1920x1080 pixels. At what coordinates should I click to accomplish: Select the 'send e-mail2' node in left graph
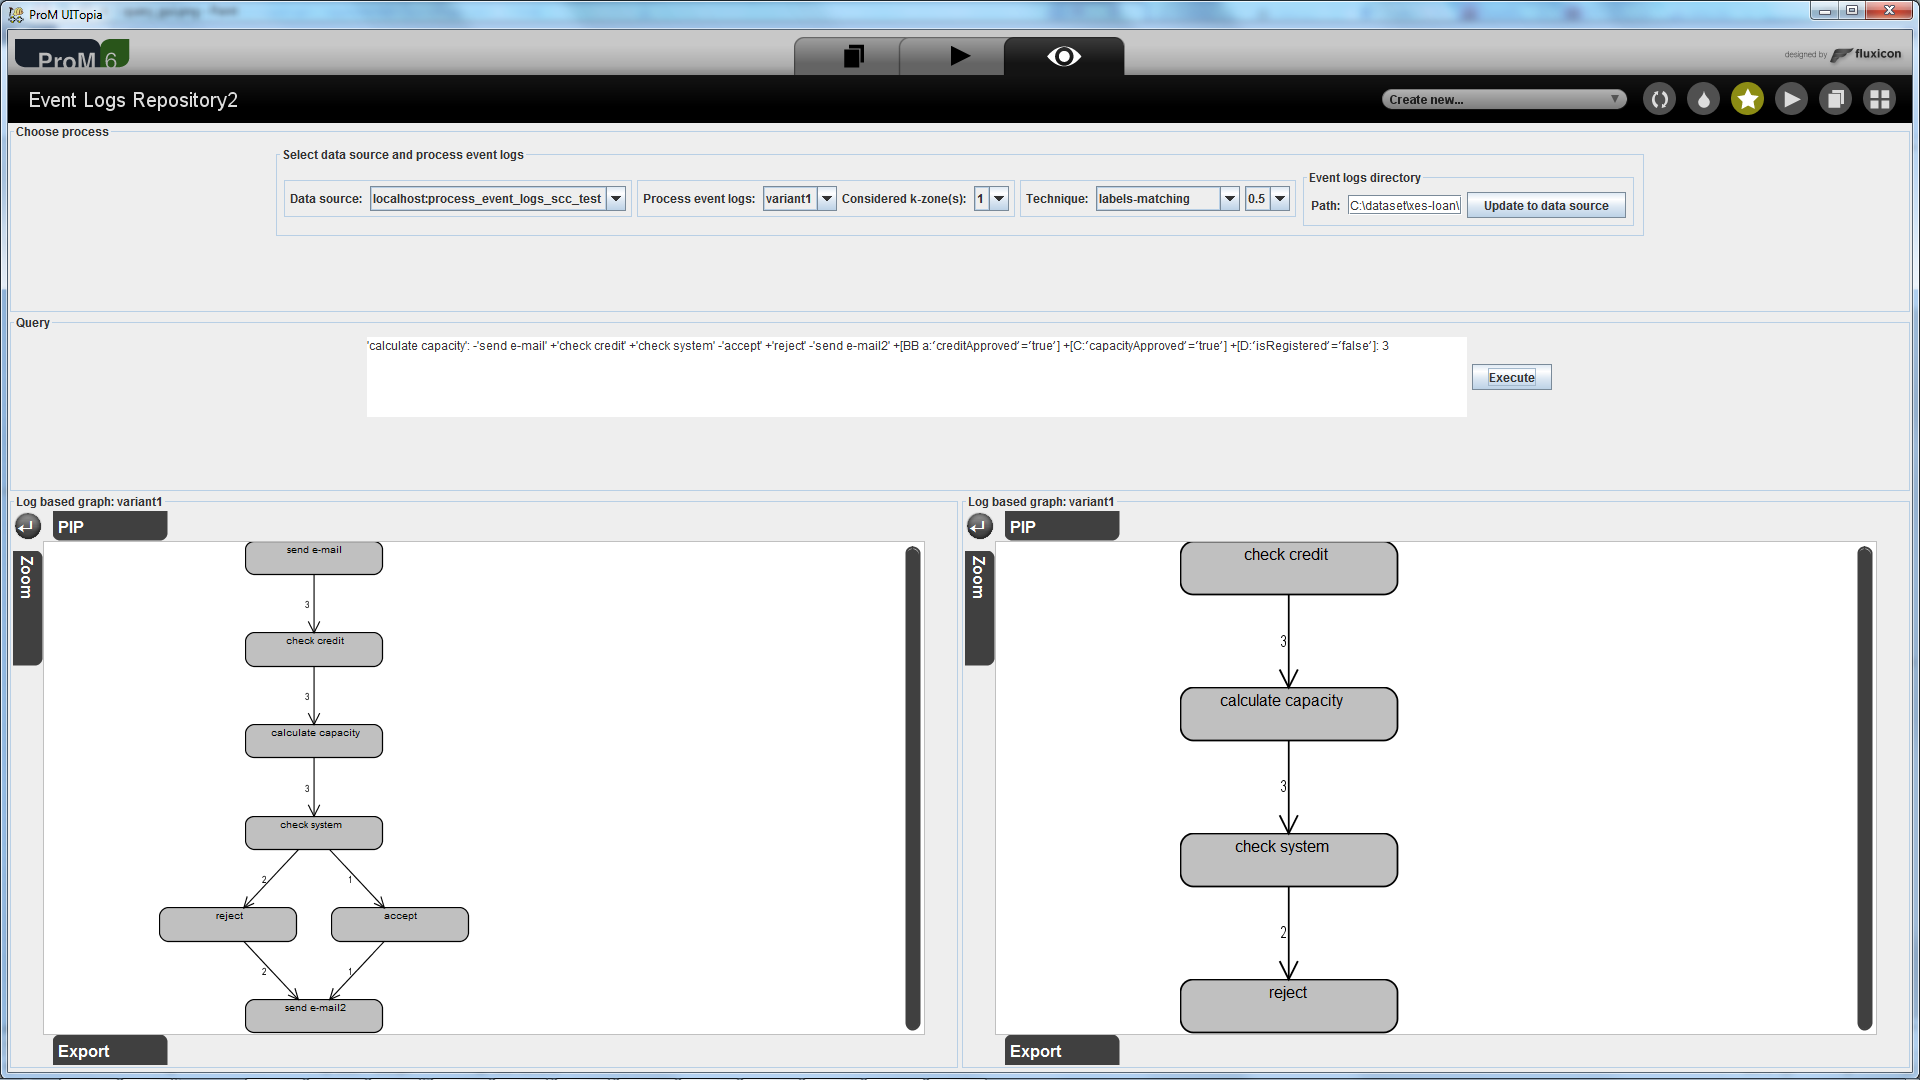(x=314, y=1016)
